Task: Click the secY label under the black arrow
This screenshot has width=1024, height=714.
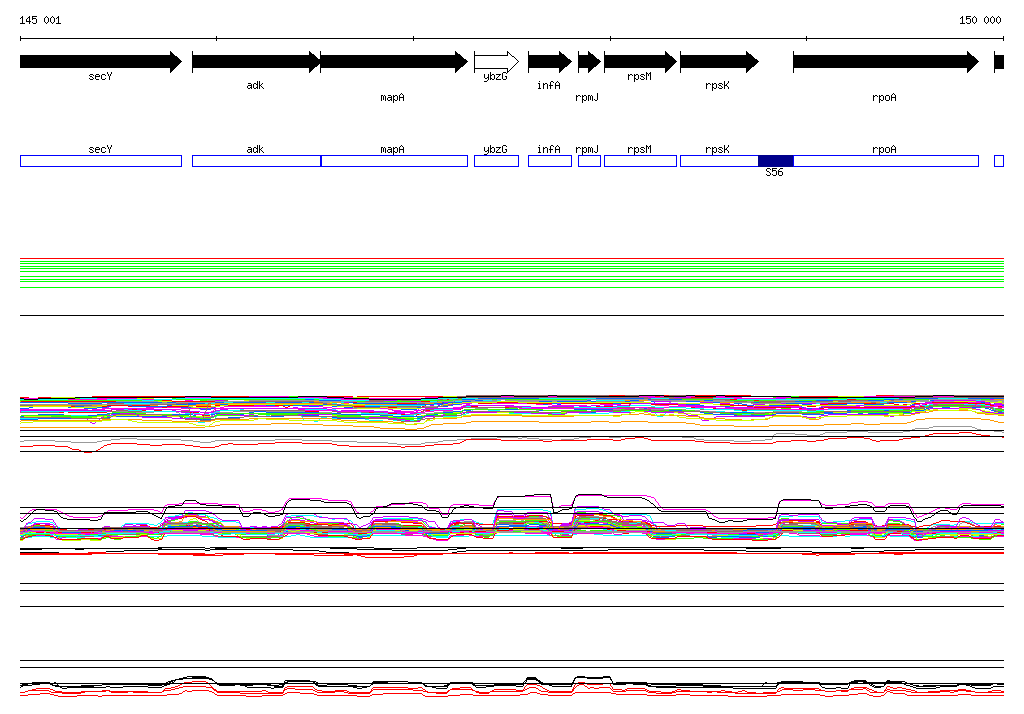Action: [101, 76]
